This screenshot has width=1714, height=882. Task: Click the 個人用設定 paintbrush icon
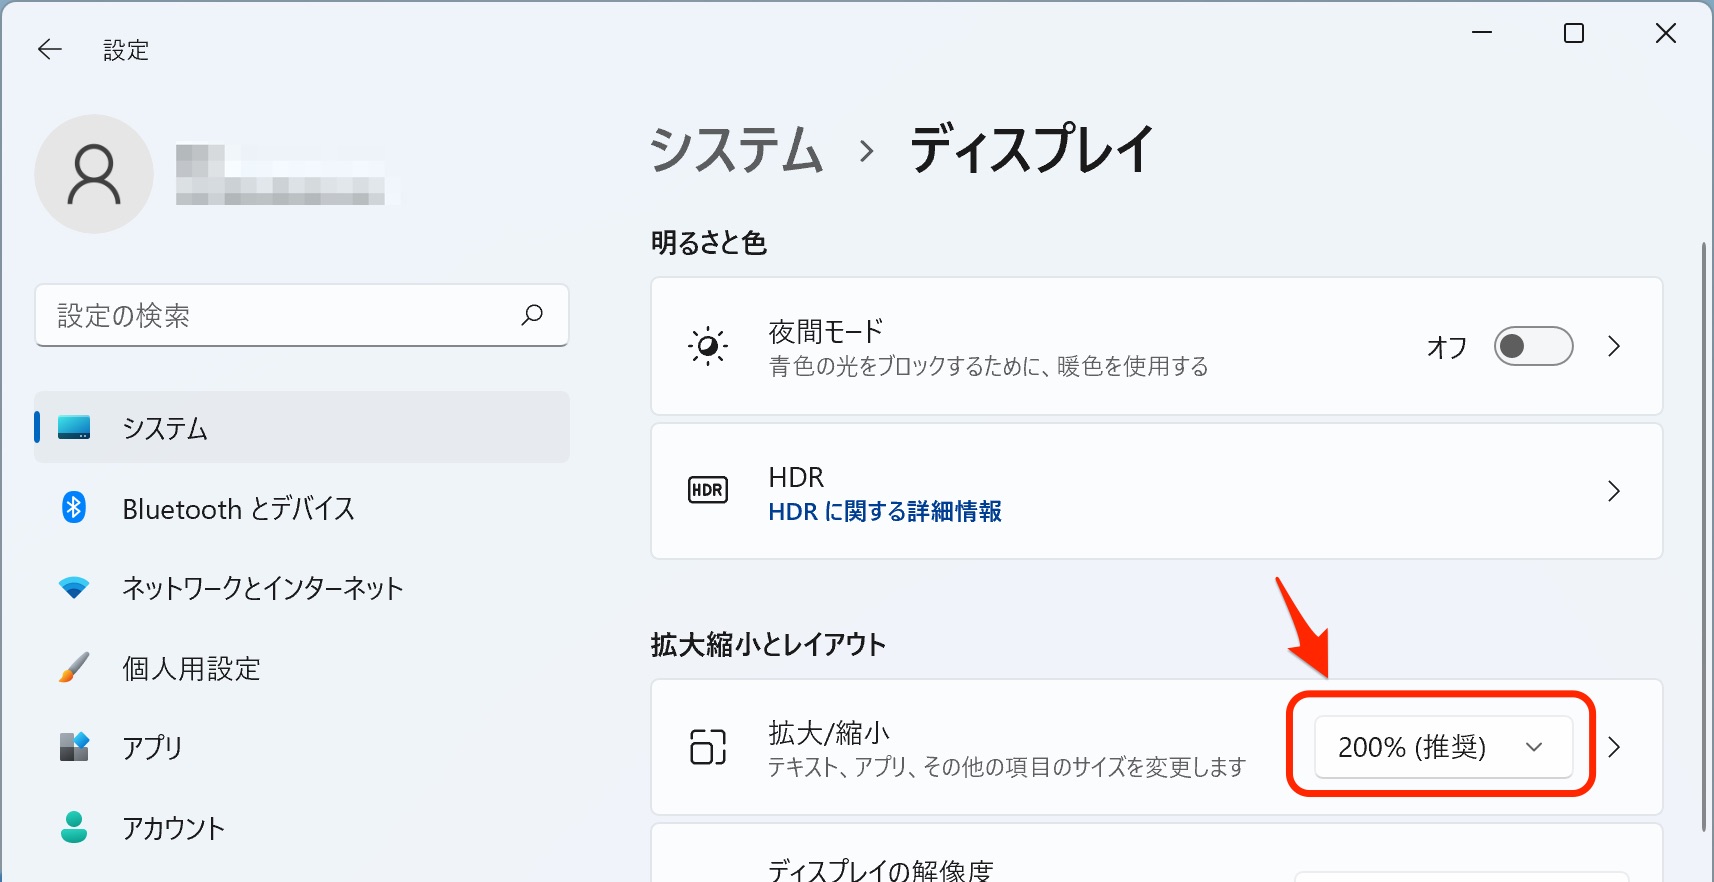tap(74, 667)
